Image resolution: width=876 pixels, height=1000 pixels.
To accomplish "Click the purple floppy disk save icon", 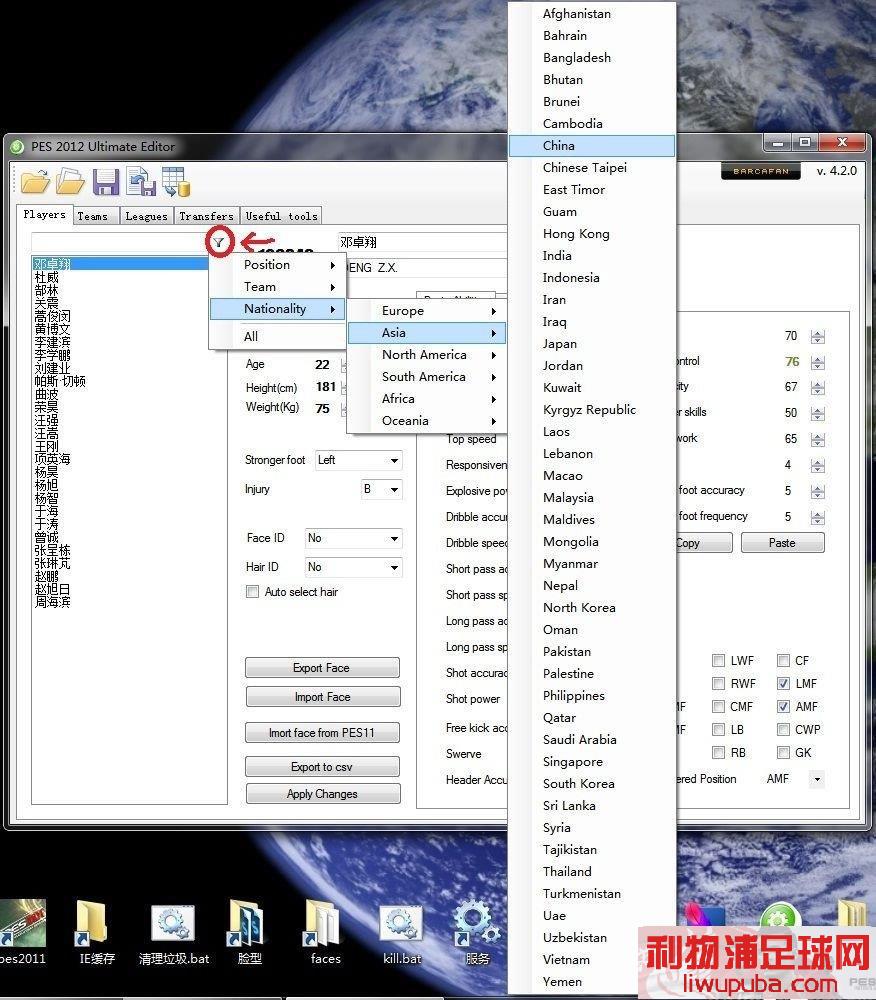I will pos(106,182).
